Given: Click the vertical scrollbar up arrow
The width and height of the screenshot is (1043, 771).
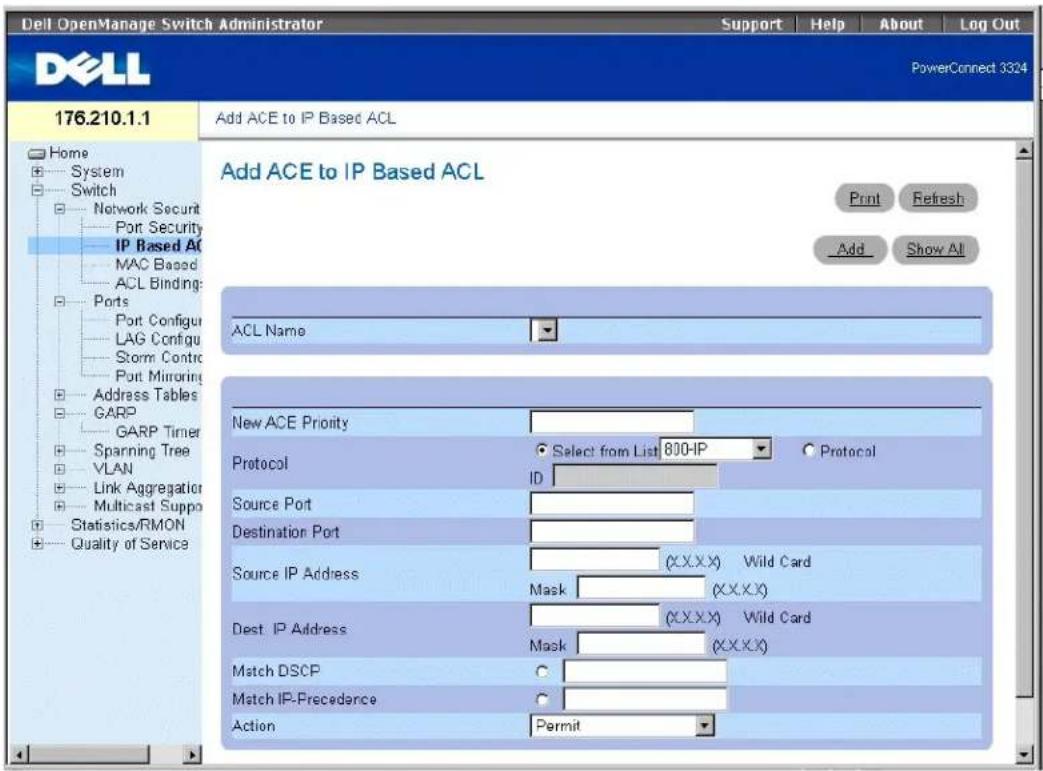Looking at the screenshot, I should (x=1024, y=151).
